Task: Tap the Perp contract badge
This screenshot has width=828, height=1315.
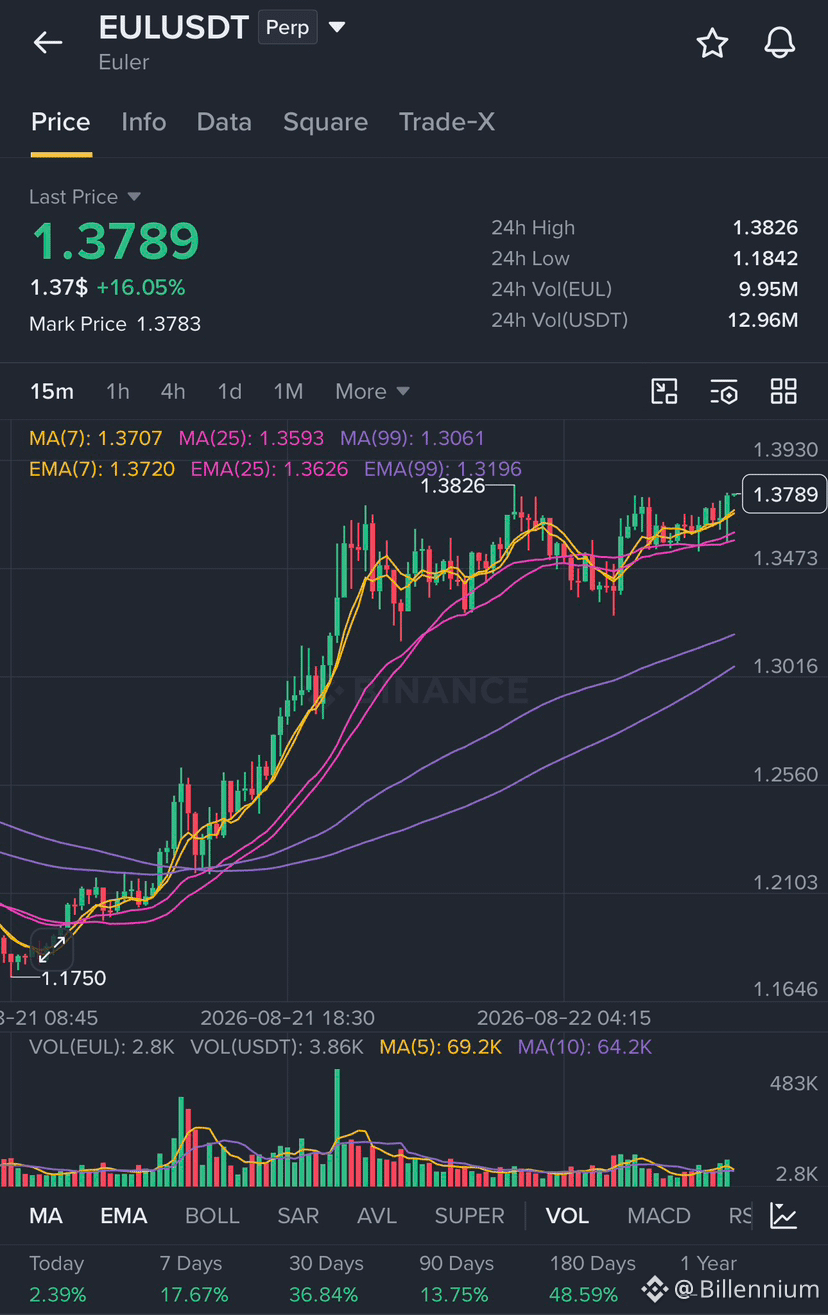Action: [x=287, y=27]
